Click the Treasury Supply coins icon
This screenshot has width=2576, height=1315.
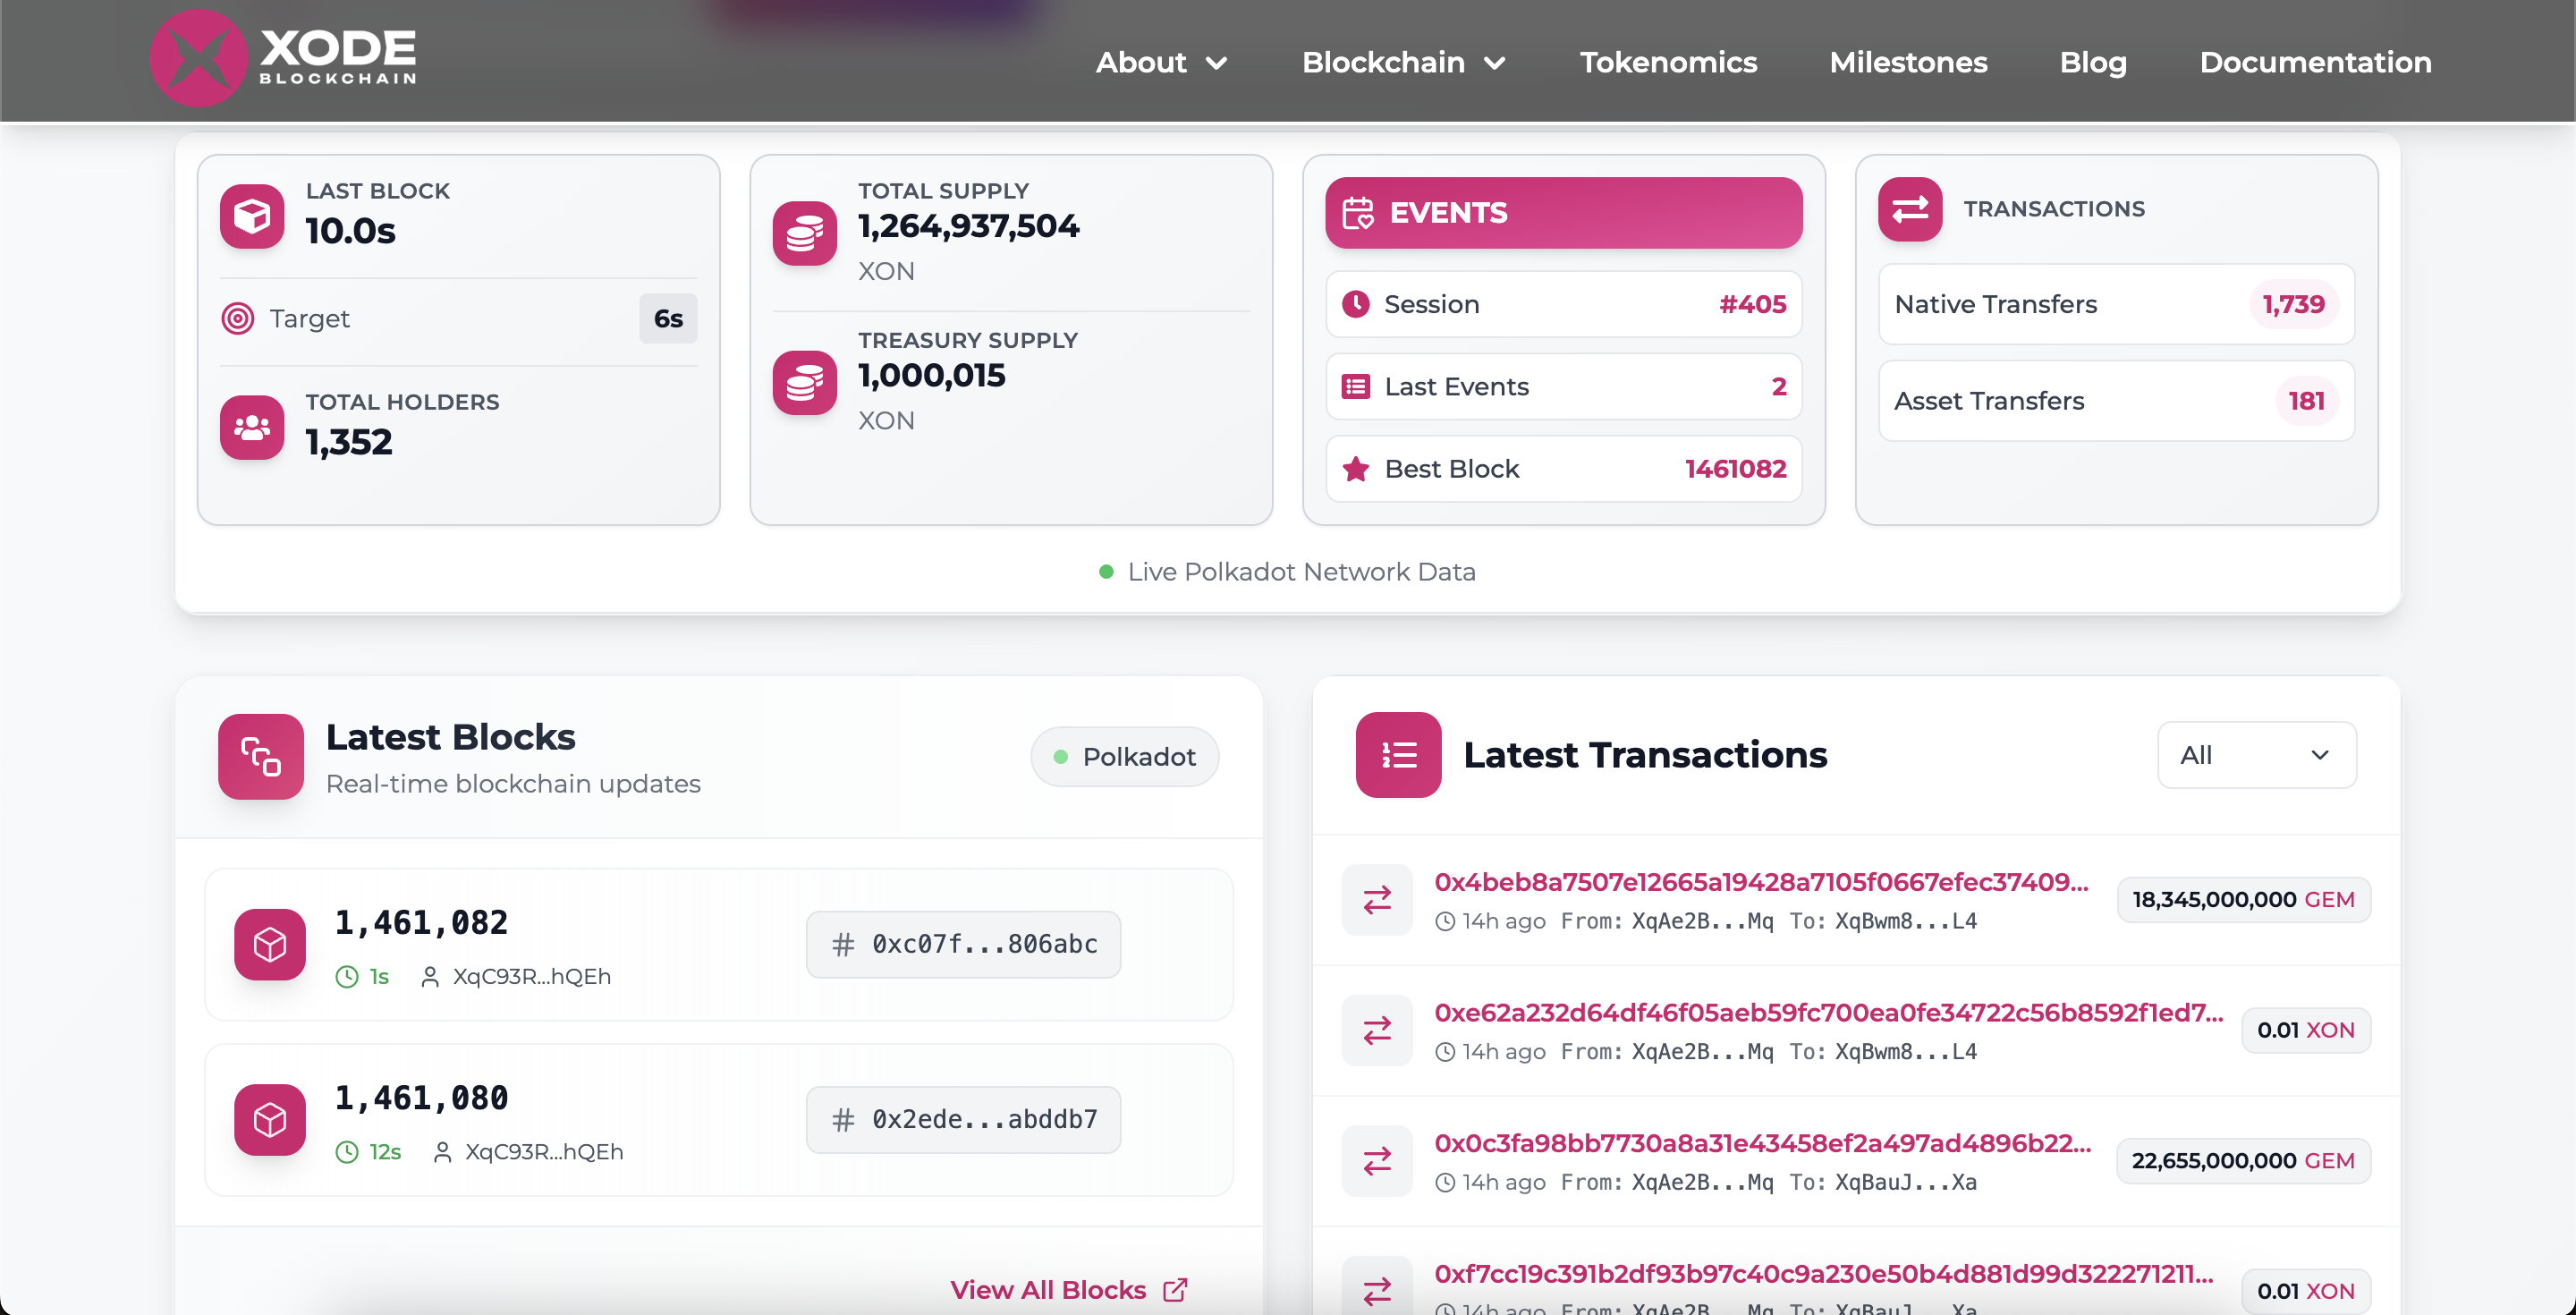click(x=805, y=382)
